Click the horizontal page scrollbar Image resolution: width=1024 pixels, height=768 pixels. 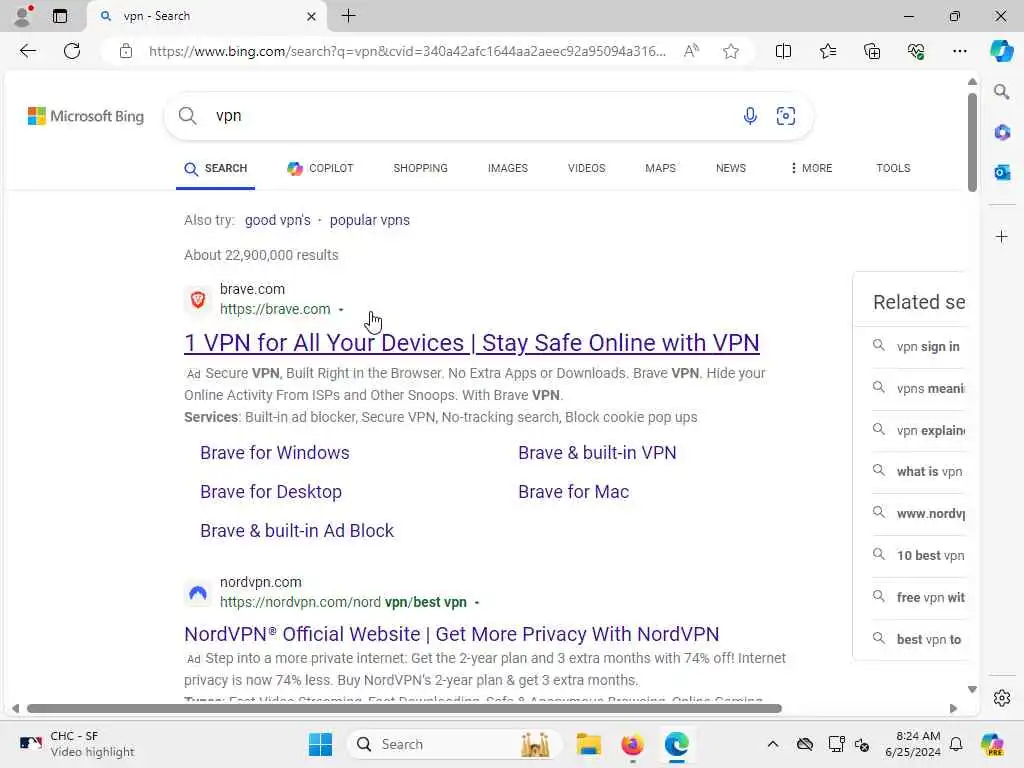pos(404,709)
